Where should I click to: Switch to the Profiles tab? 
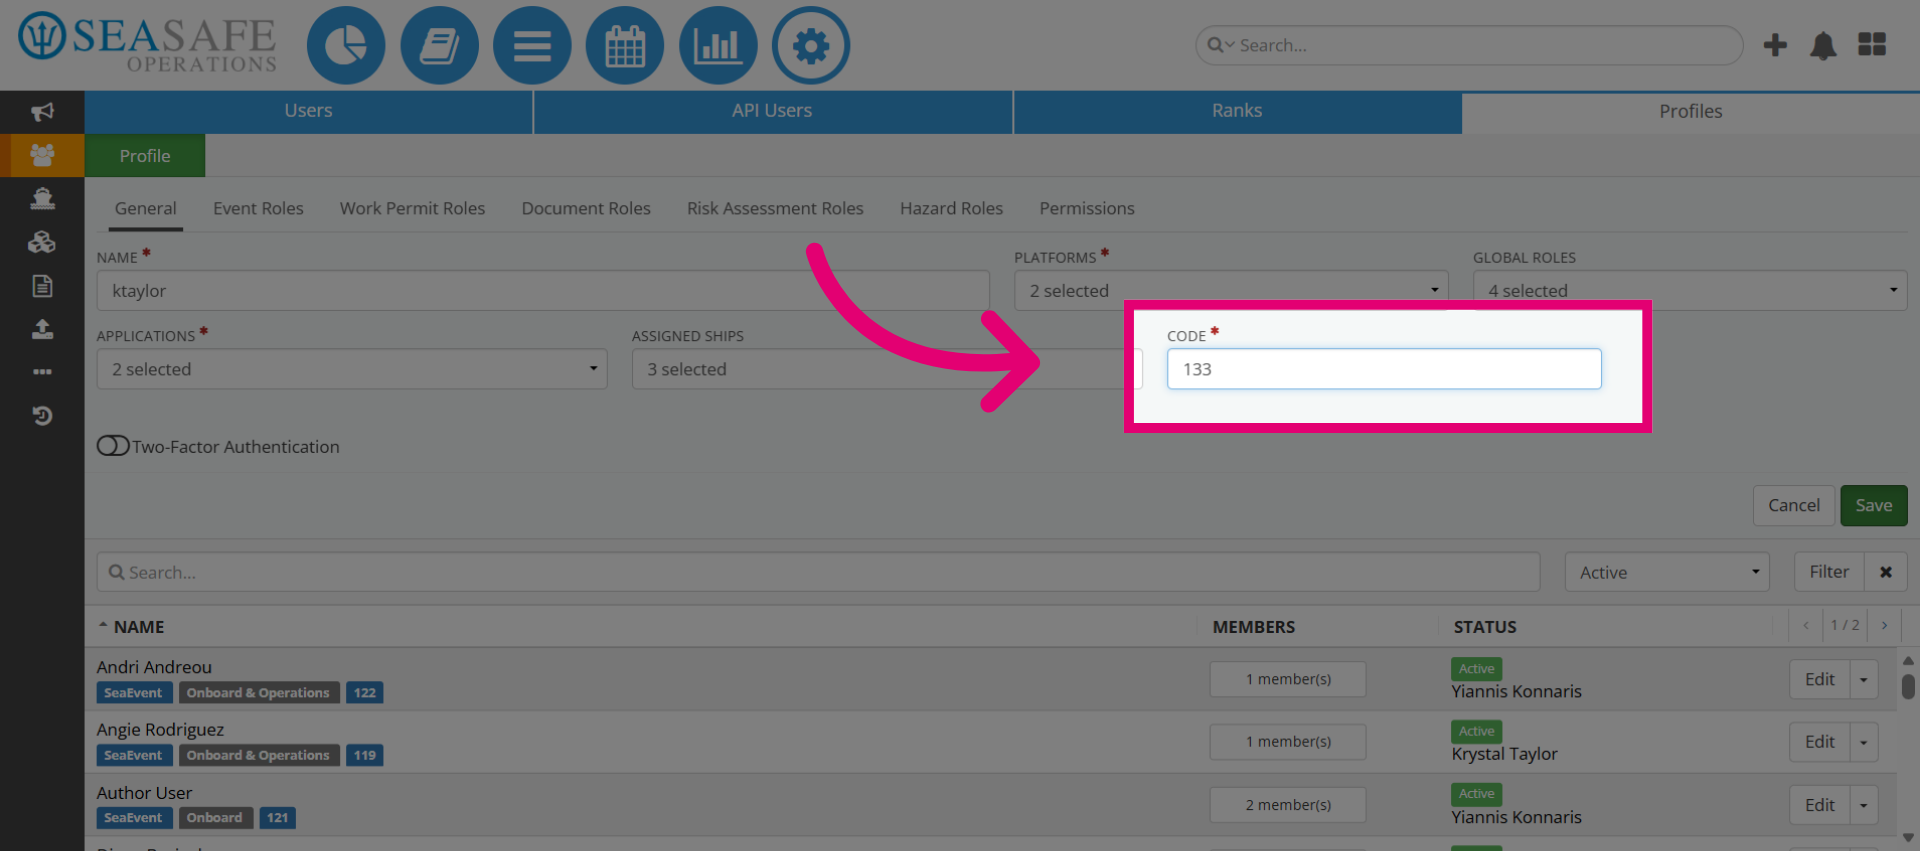pos(1691,111)
